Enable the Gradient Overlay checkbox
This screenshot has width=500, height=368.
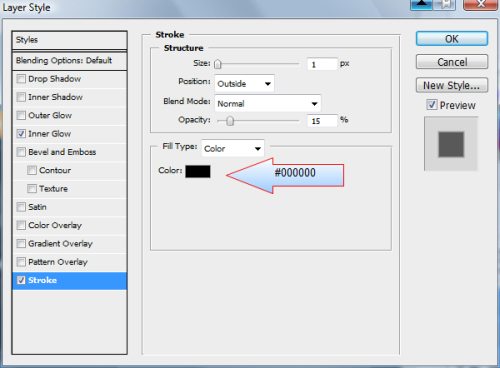(x=21, y=244)
